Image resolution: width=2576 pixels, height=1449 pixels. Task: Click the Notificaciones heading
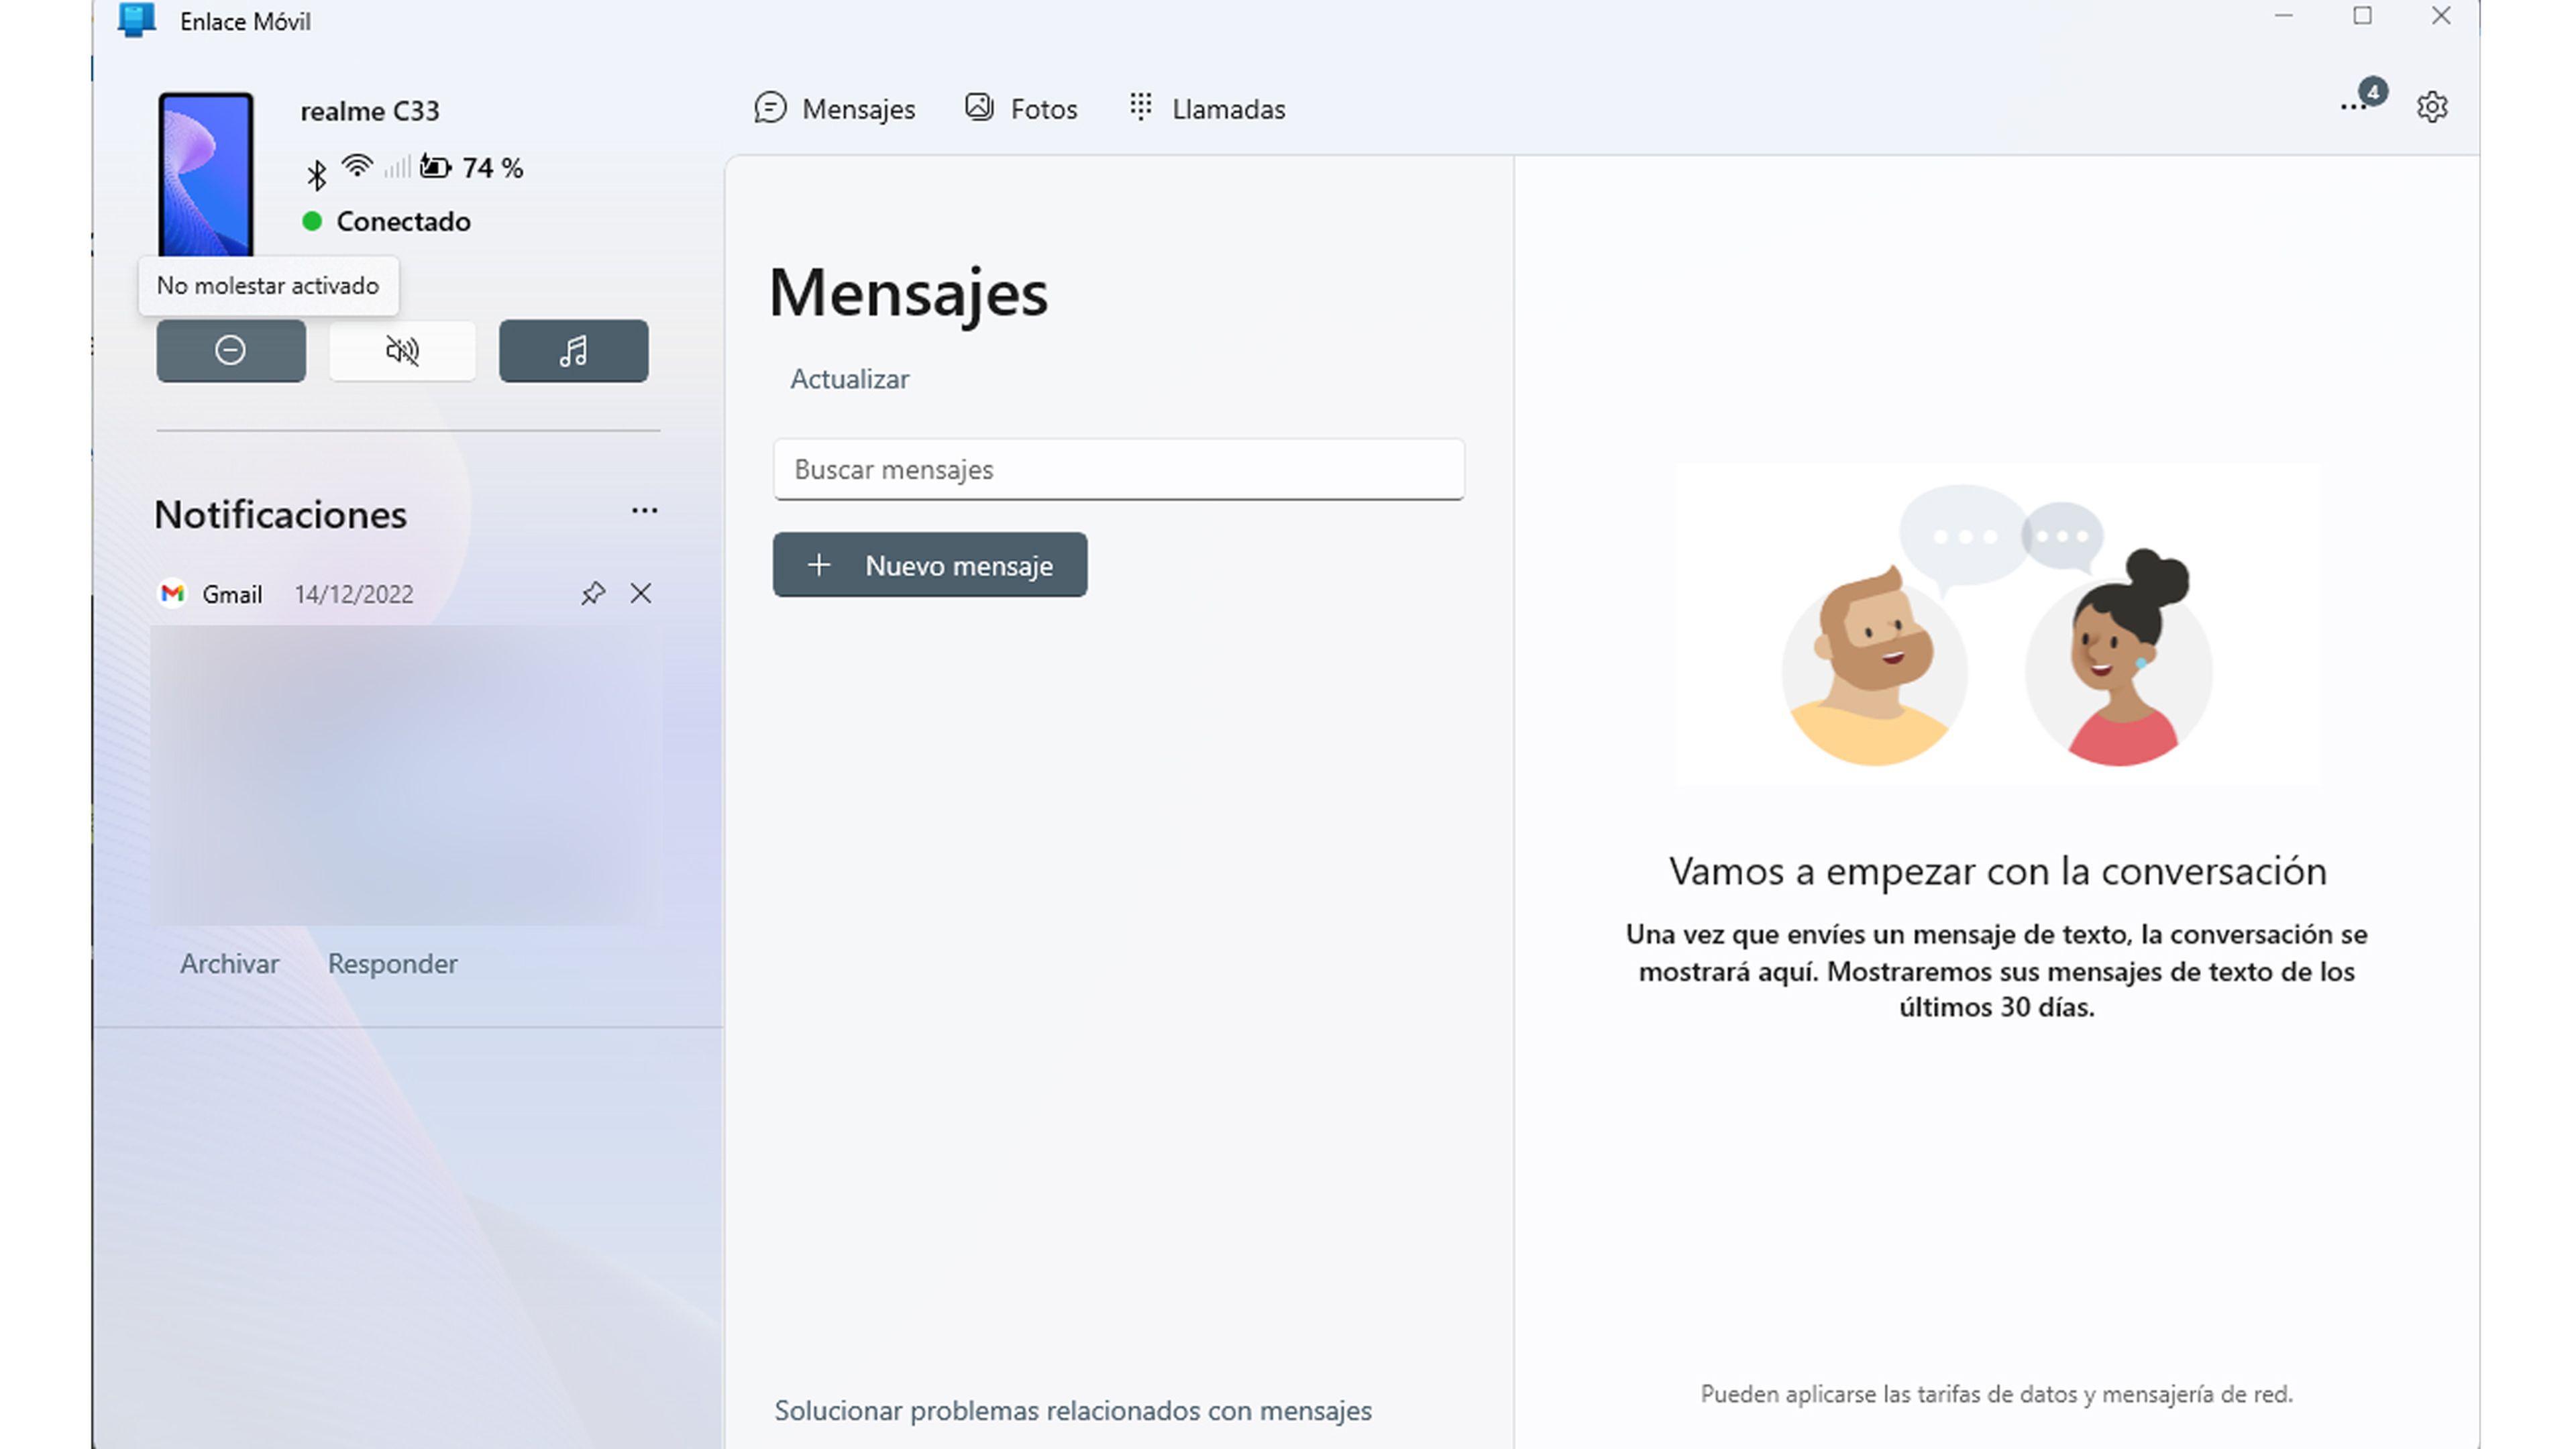coord(281,515)
